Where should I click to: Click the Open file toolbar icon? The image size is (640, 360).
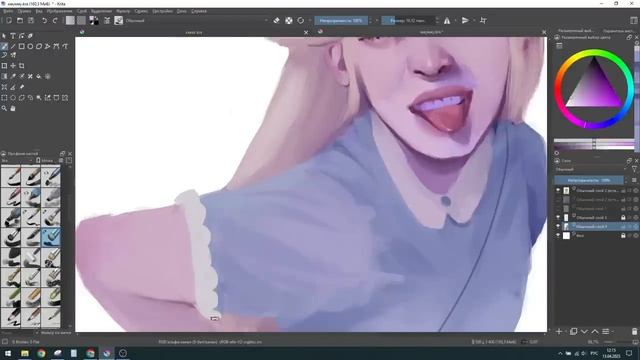pos(20,20)
